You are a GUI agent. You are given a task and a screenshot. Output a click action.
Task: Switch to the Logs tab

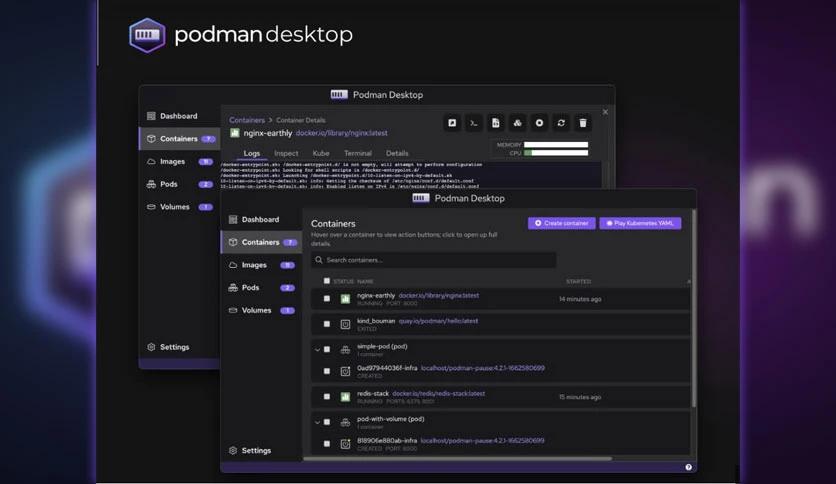[x=252, y=153]
